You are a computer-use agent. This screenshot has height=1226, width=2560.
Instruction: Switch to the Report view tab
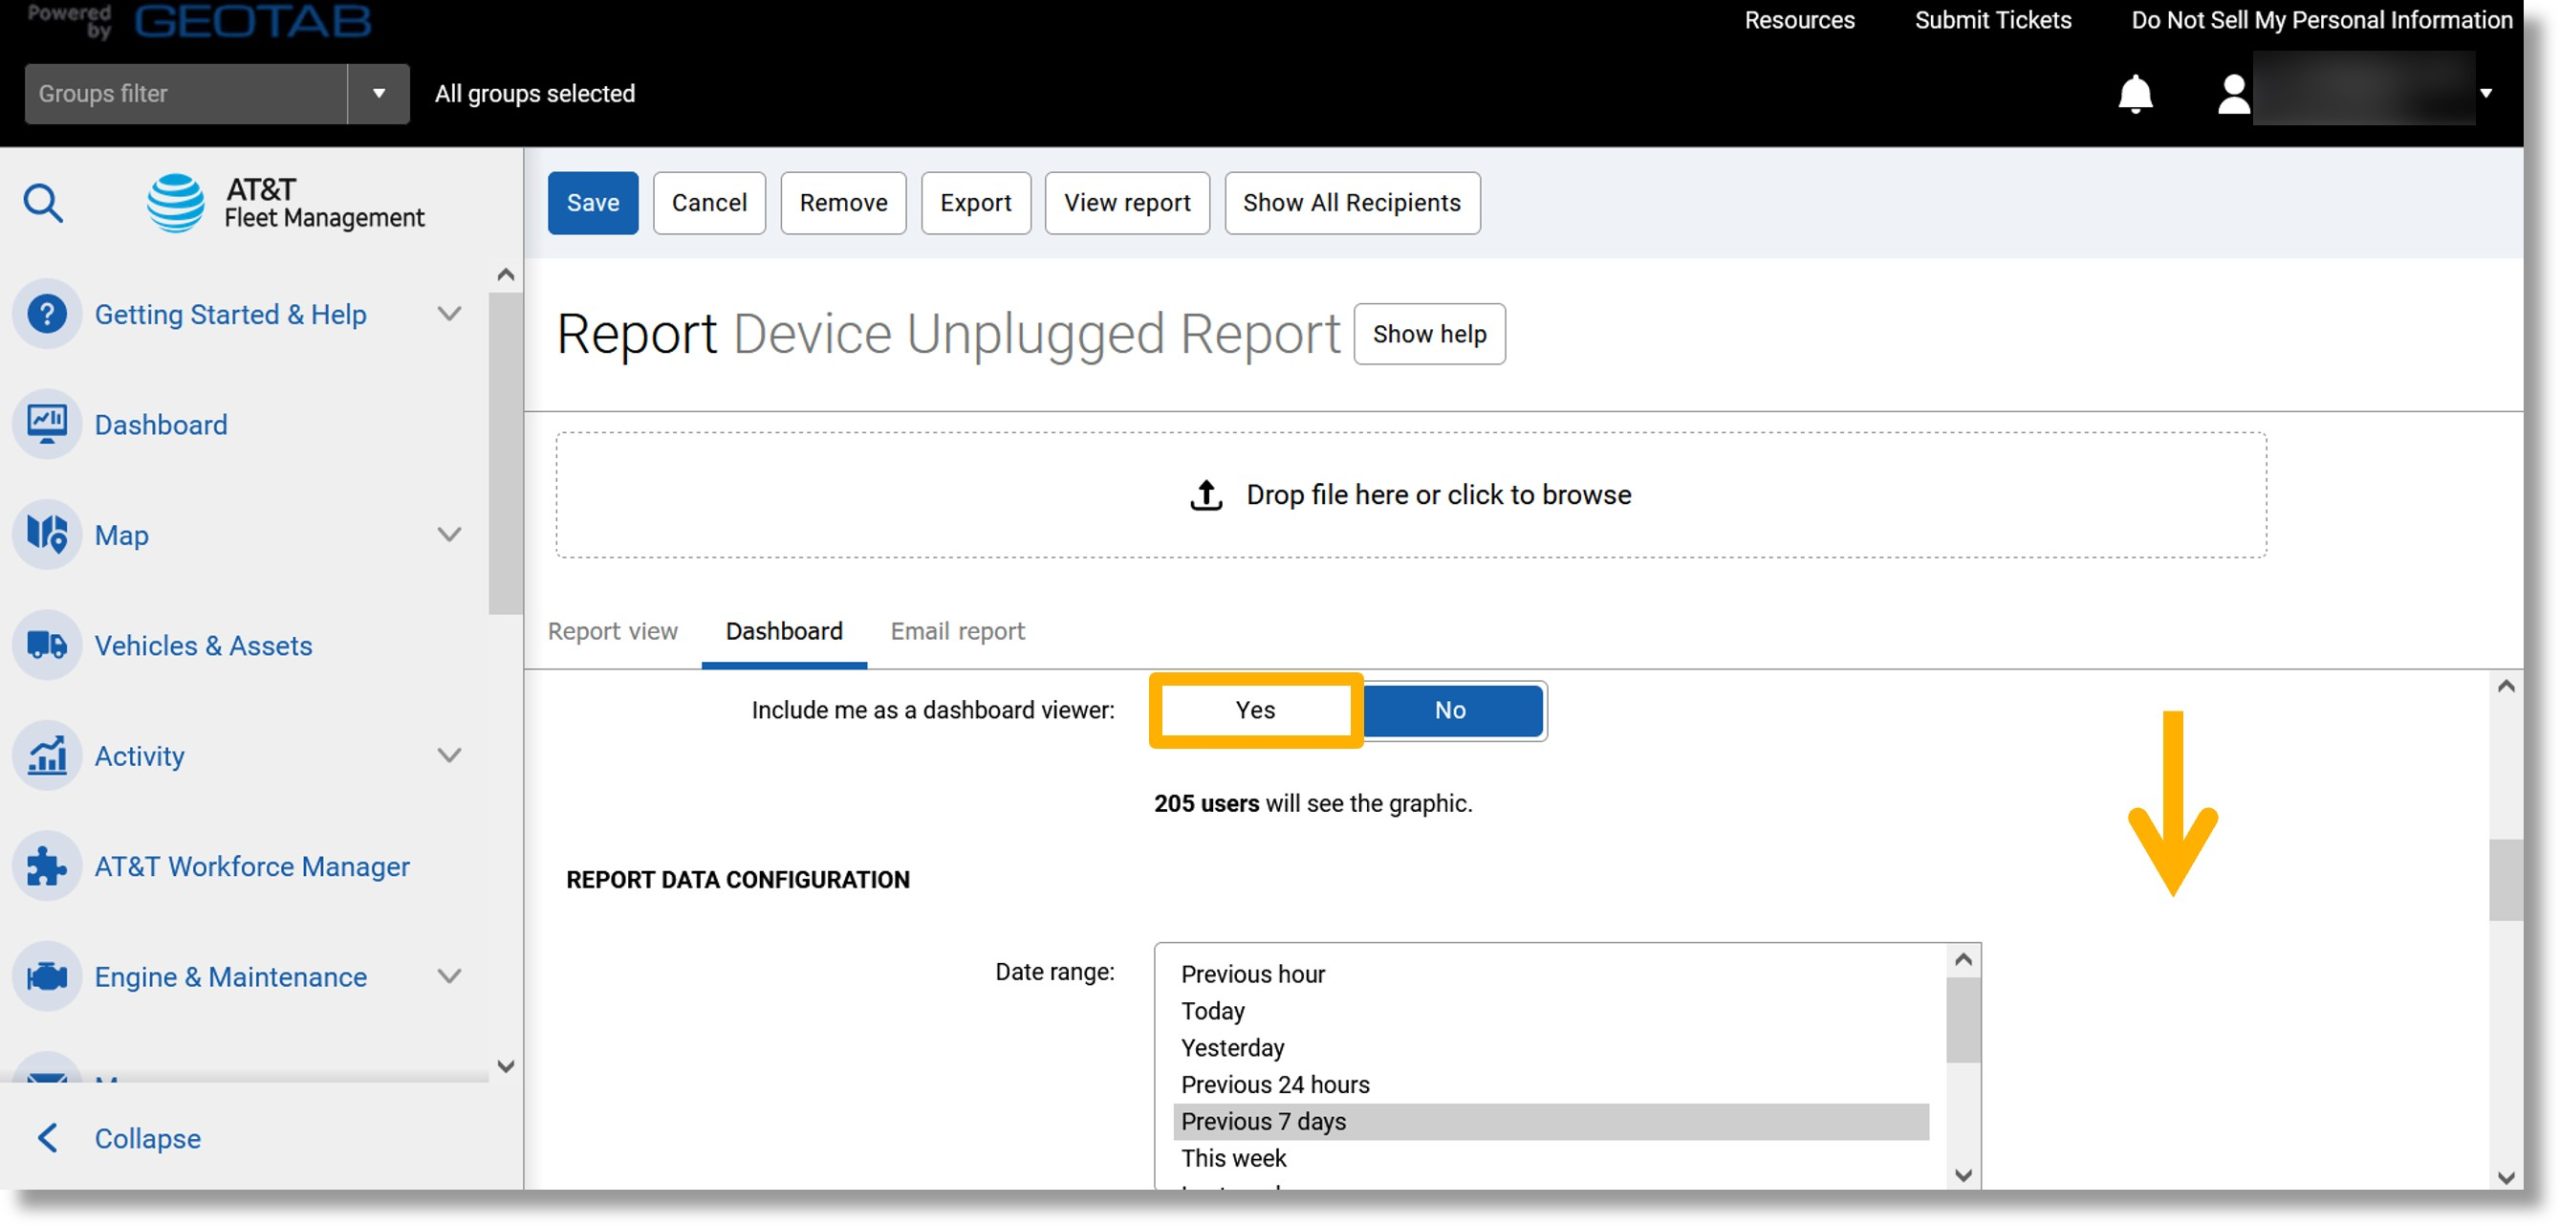(x=611, y=630)
